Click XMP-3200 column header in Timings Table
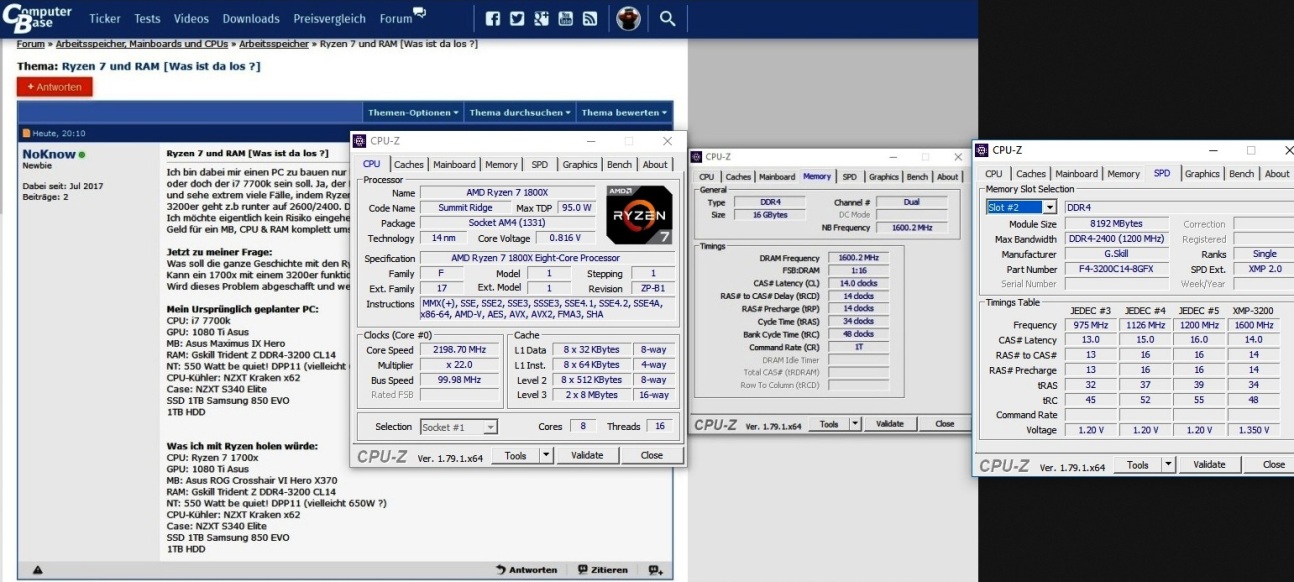 click(x=1253, y=310)
